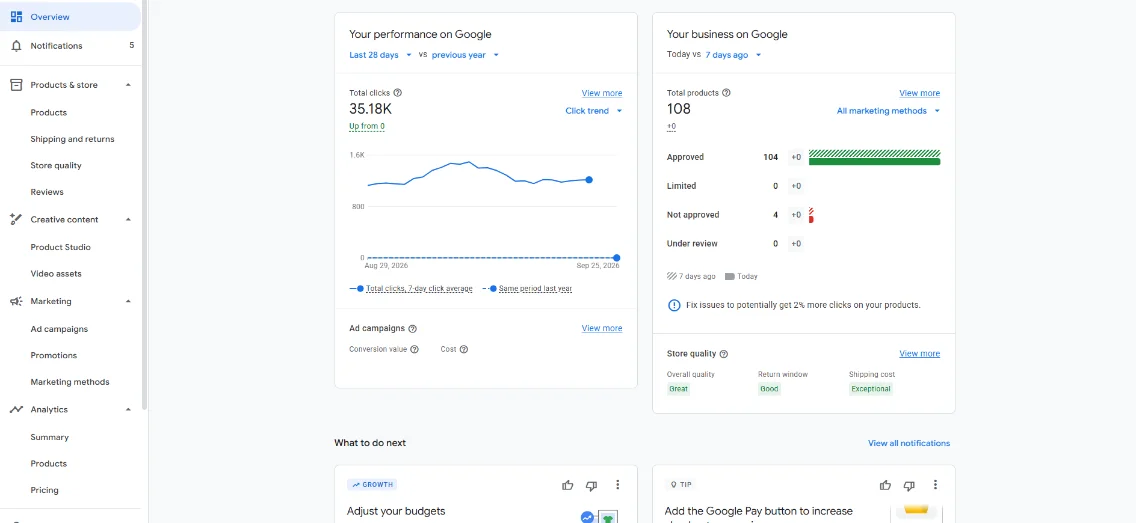The height and width of the screenshot is (523, 1136).
Task: Click the Overview dashboard icon
Action: pyautogui.click(x=16, y=17)
